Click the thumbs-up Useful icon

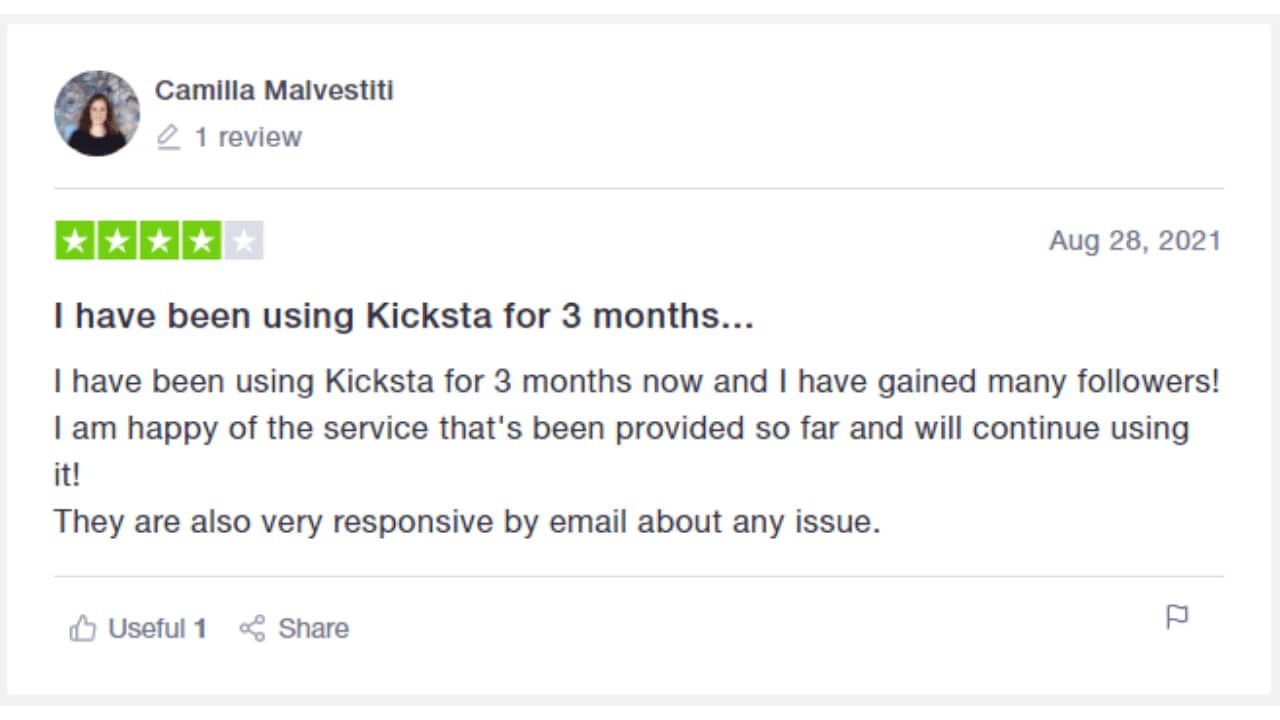coord(82,629)
